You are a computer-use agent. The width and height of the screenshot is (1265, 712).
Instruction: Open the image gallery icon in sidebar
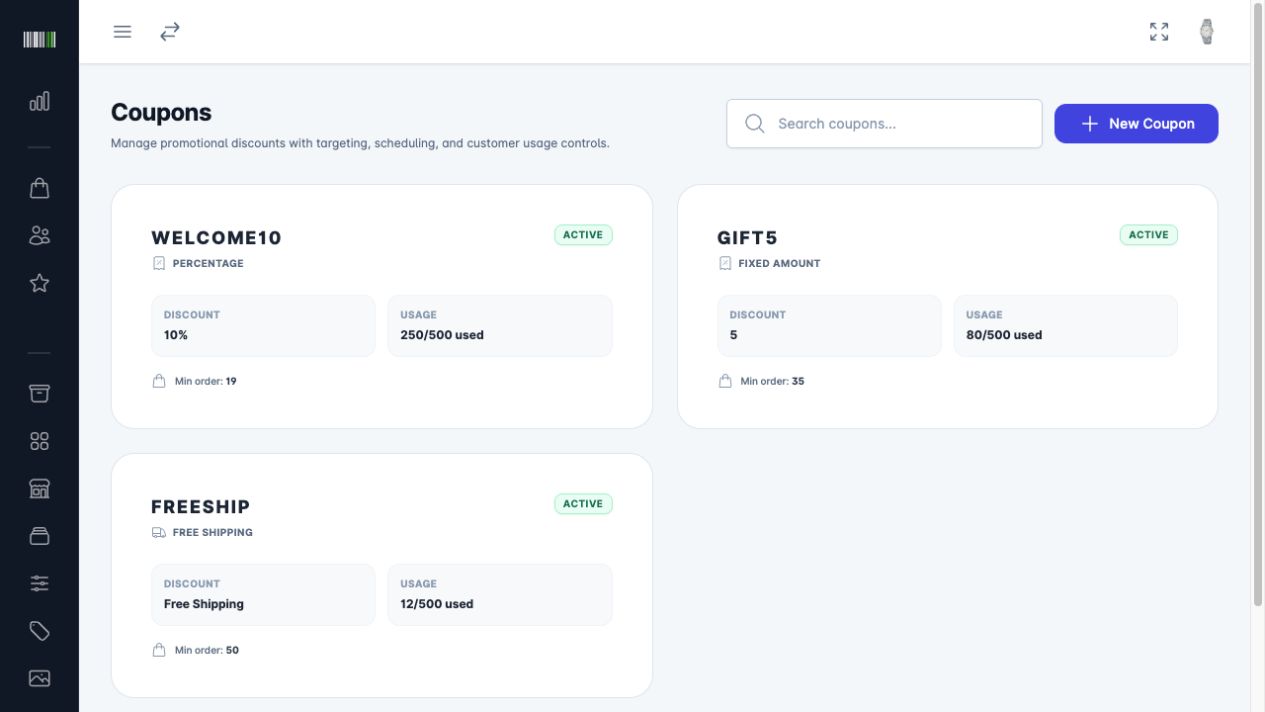click(x=39, y=678)
